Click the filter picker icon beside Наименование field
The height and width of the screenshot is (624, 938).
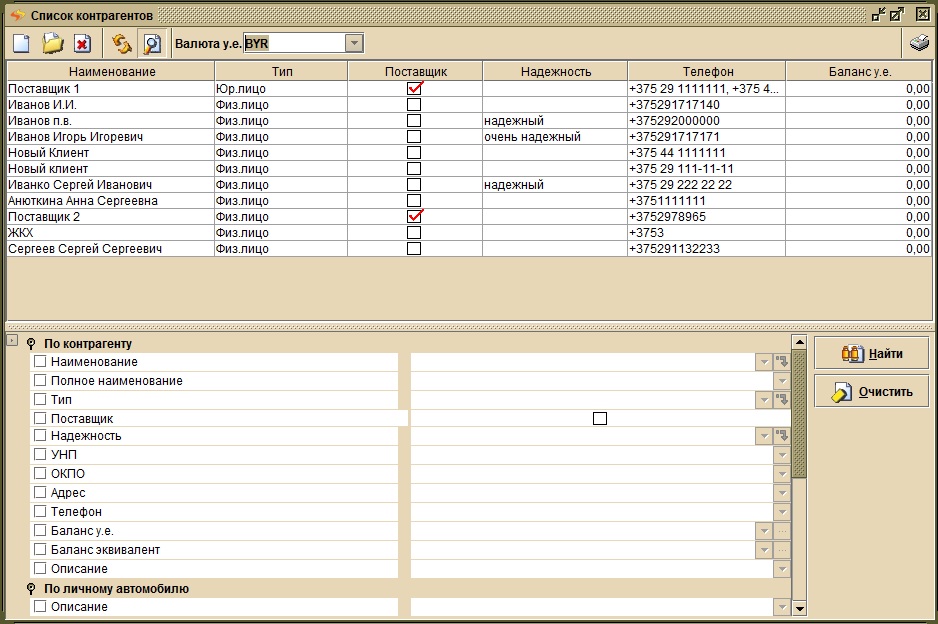[x=781, y=361]
